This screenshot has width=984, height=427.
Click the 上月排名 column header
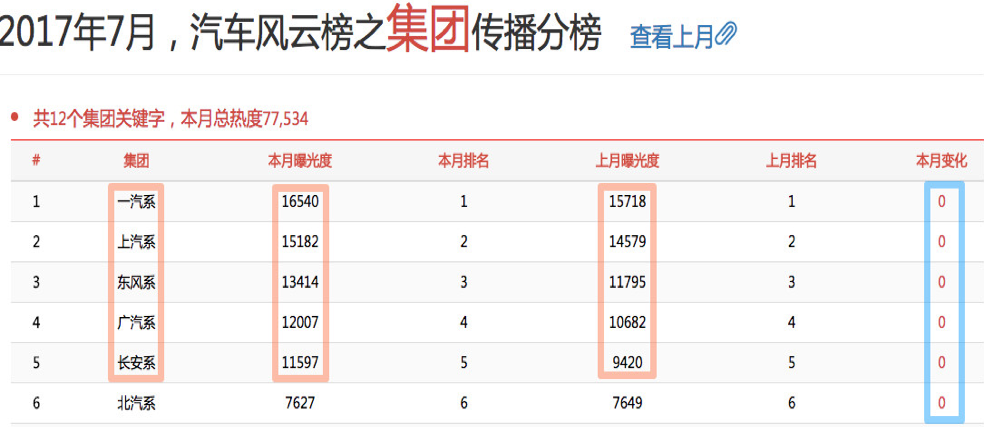pyautogui.click(x=791, y=161)
